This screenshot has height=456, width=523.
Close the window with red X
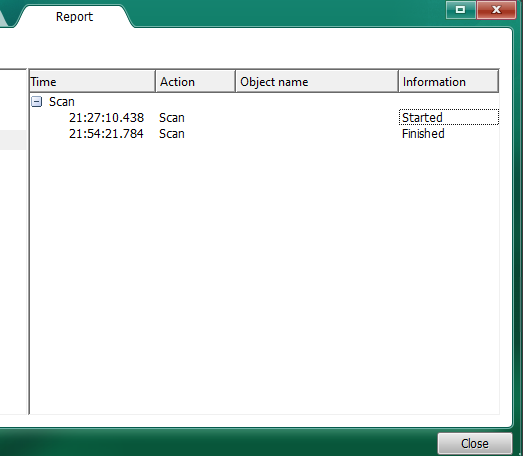[x=496, y=10]
